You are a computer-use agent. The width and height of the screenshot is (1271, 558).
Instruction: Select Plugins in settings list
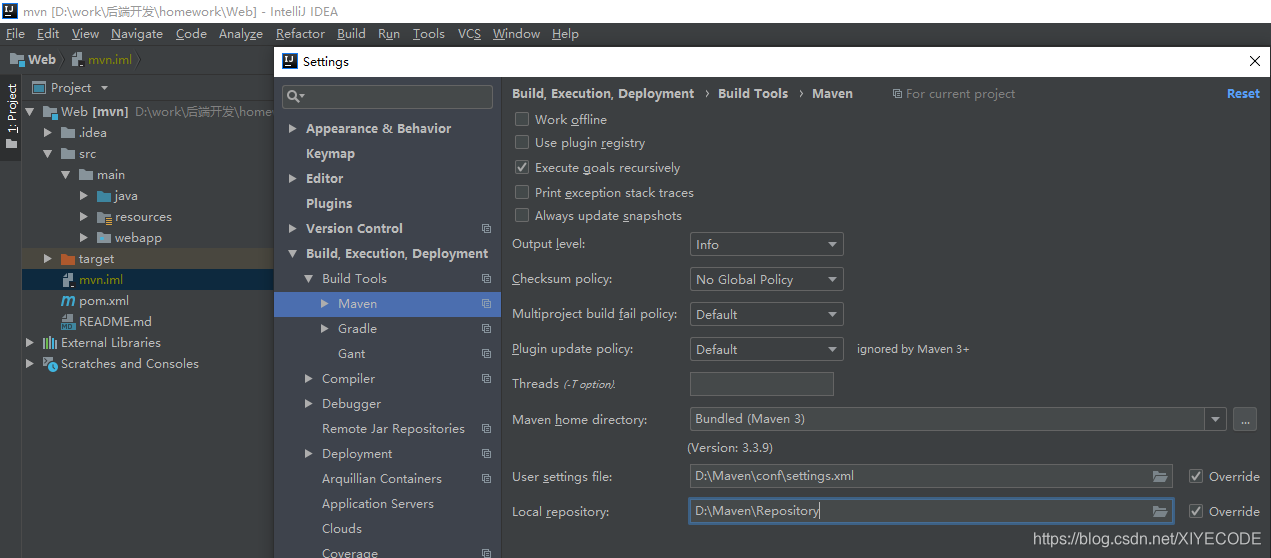tap(329, 204)
